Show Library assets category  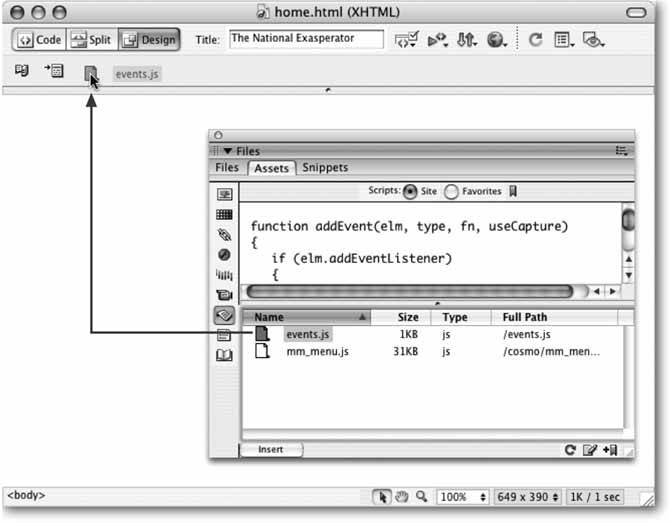pyautogui.click(x=224, y=355)
